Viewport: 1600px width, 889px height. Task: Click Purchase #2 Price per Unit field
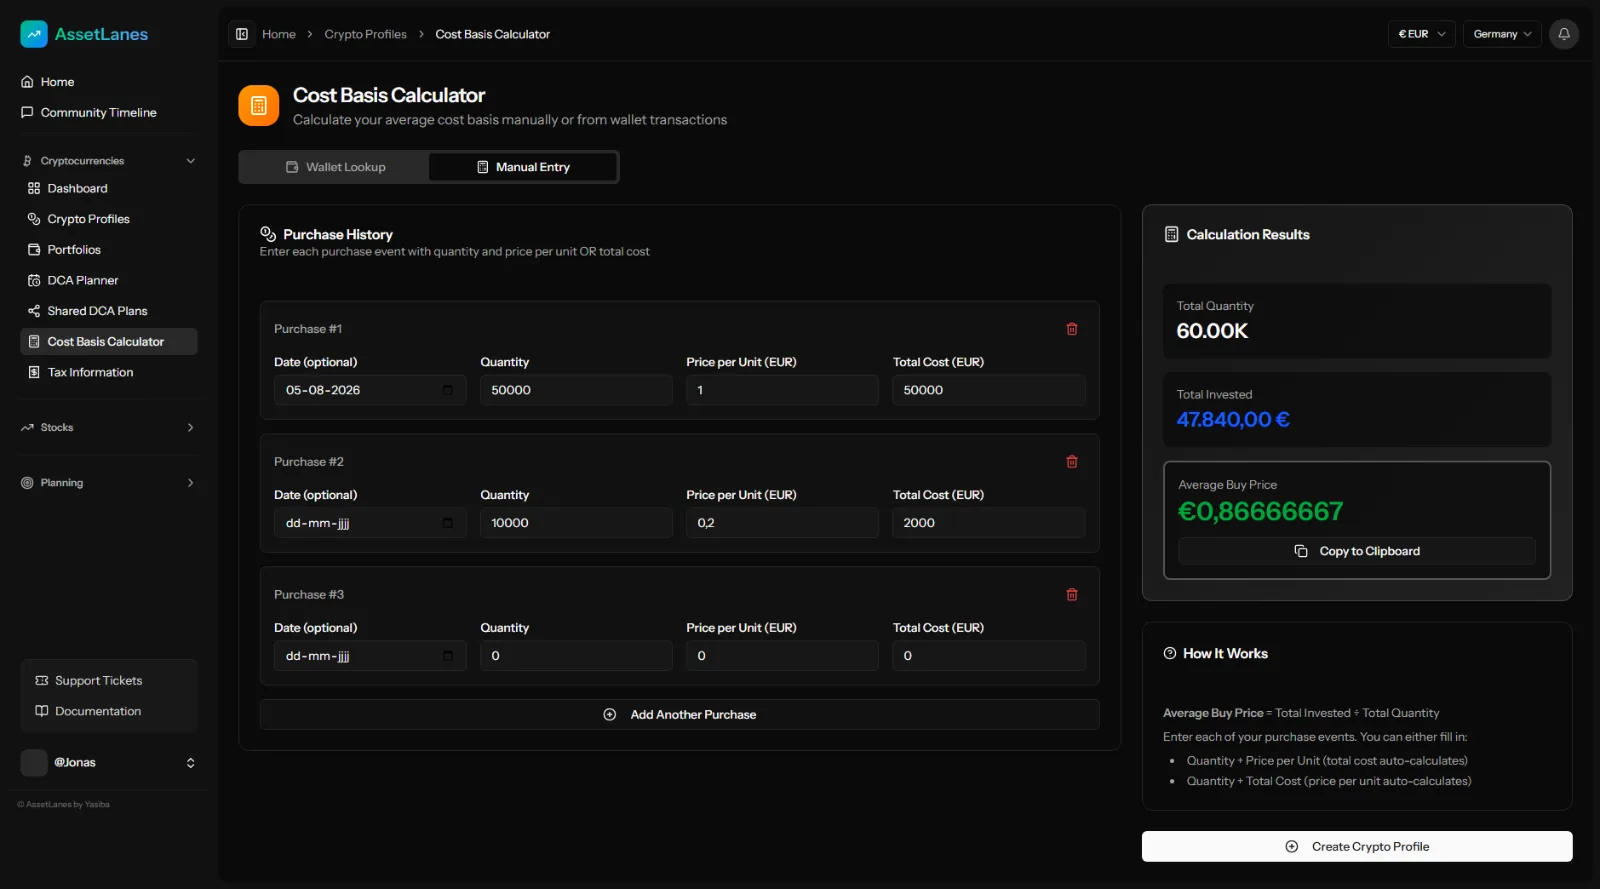coord(782,523)
